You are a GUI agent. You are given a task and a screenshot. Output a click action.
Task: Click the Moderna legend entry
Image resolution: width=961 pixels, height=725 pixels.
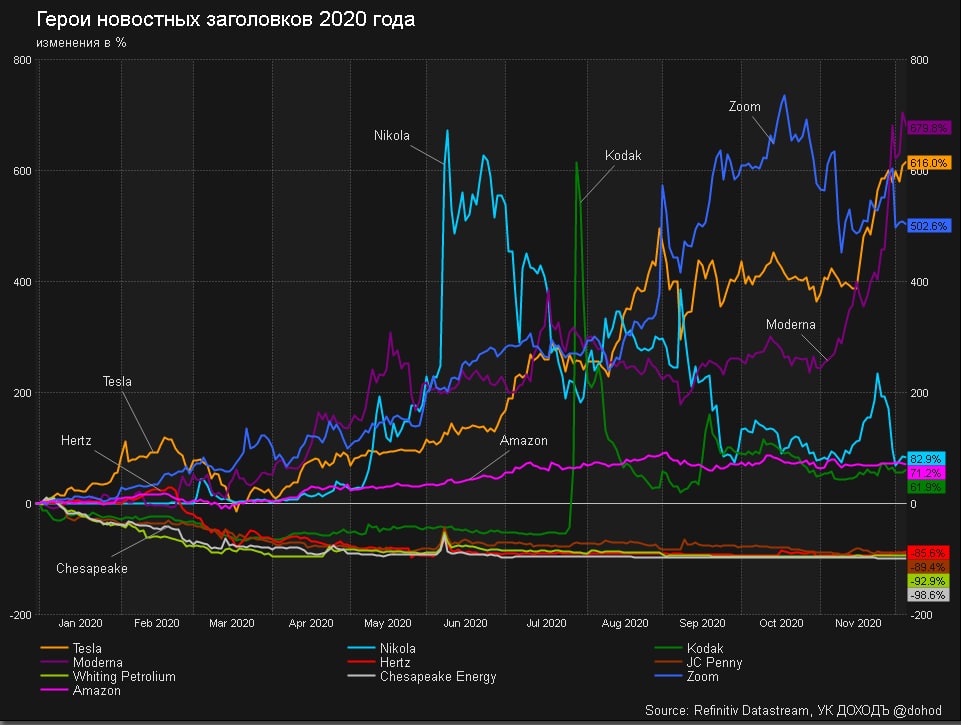(x=82, y=662)
